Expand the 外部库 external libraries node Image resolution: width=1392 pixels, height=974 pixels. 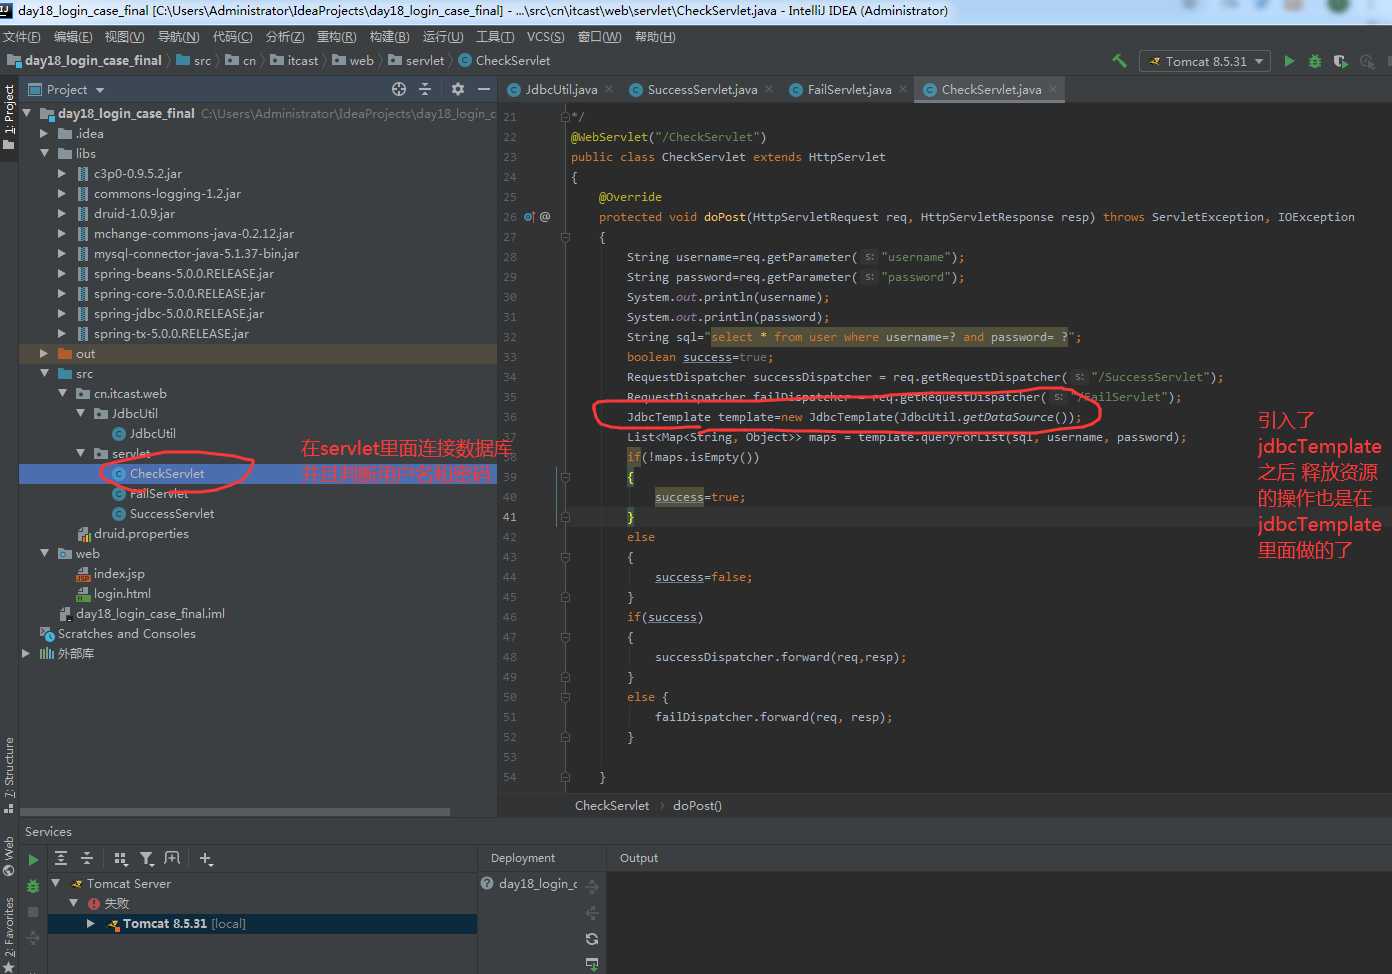point(26,654)
